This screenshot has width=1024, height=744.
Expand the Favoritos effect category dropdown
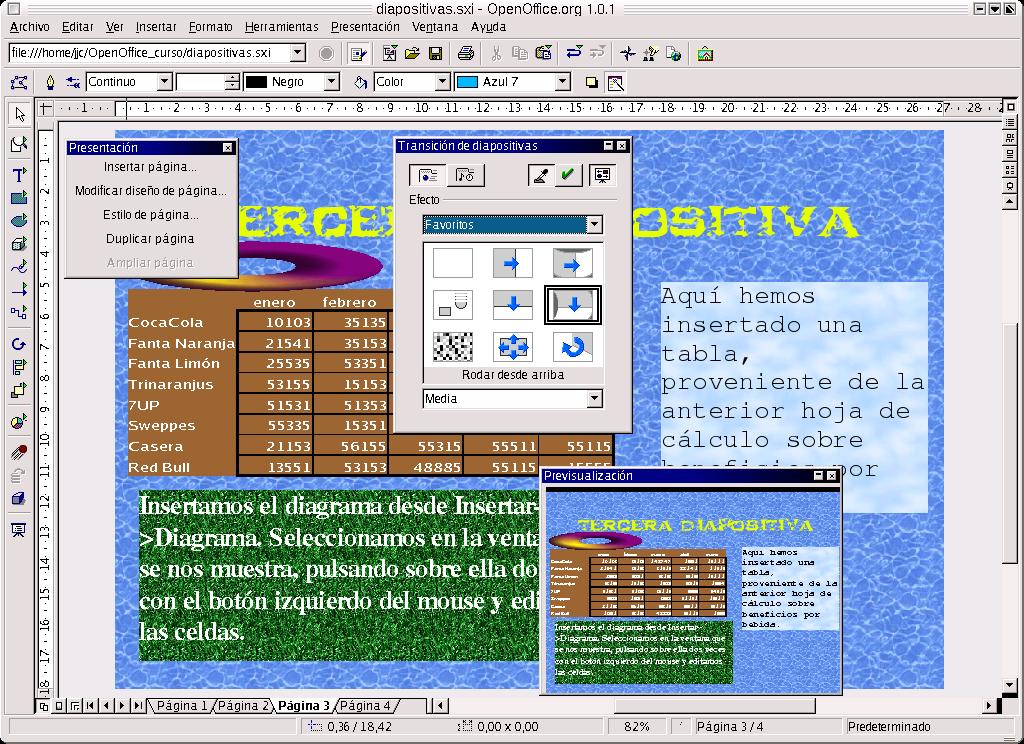(594, 225)
